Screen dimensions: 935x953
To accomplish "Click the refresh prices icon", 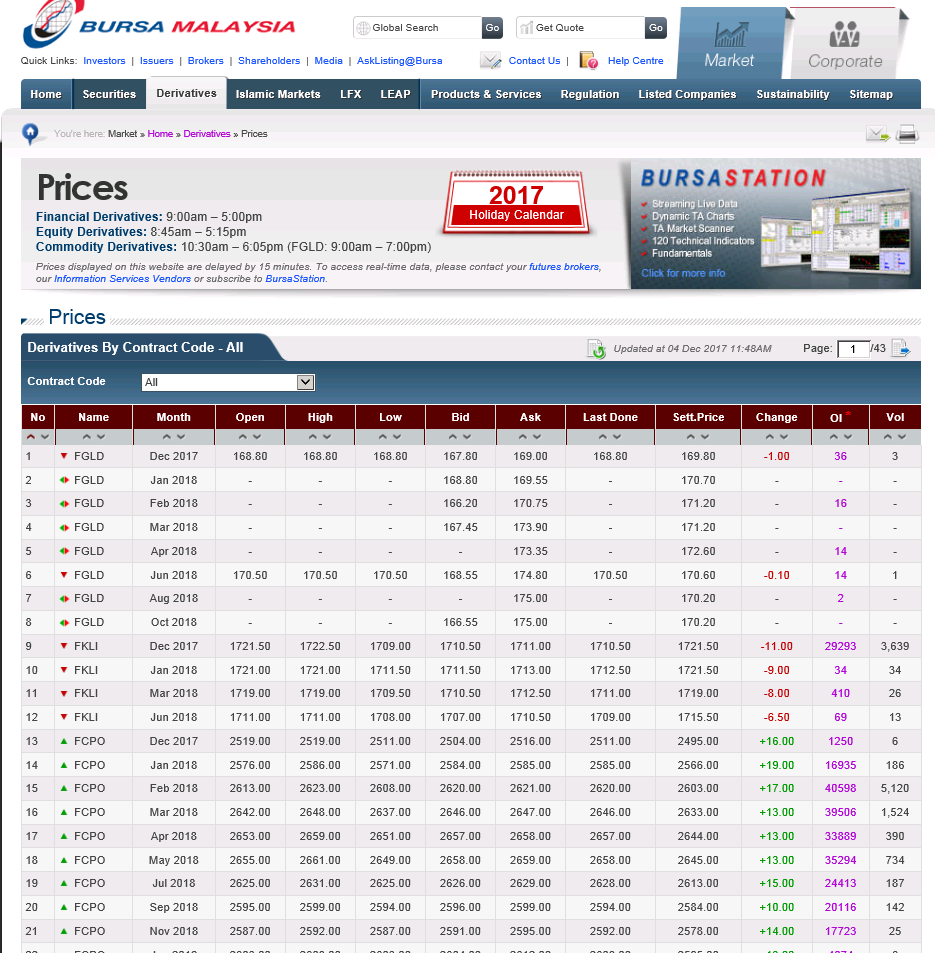I will click(x=596, y=349).
